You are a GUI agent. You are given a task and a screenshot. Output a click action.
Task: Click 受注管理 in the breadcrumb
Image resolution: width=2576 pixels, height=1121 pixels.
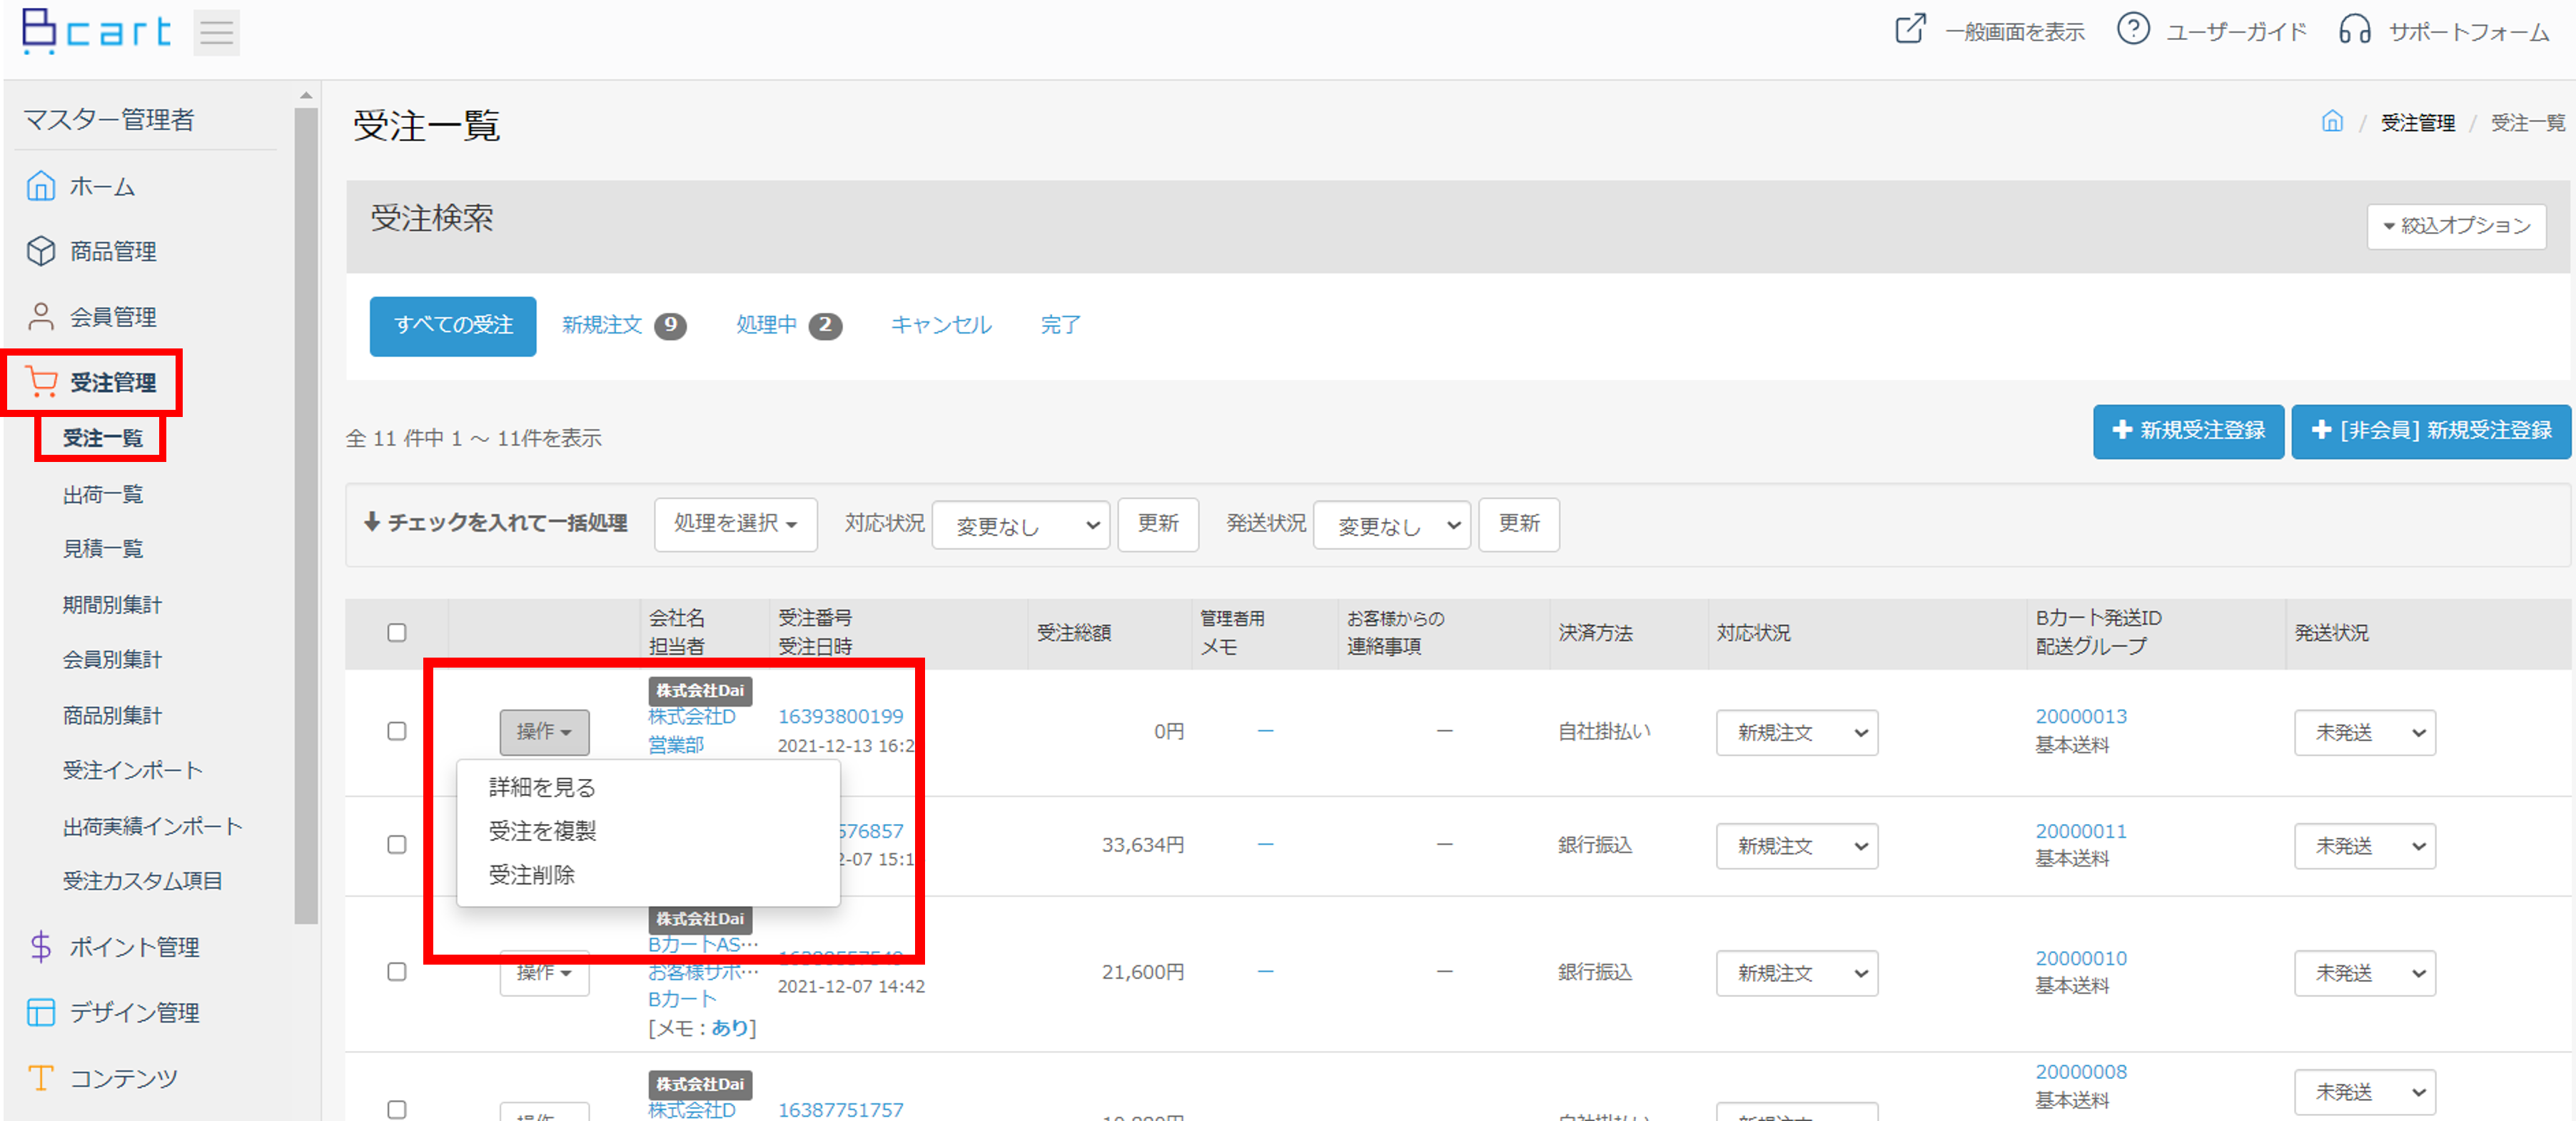coord(2418,122)
